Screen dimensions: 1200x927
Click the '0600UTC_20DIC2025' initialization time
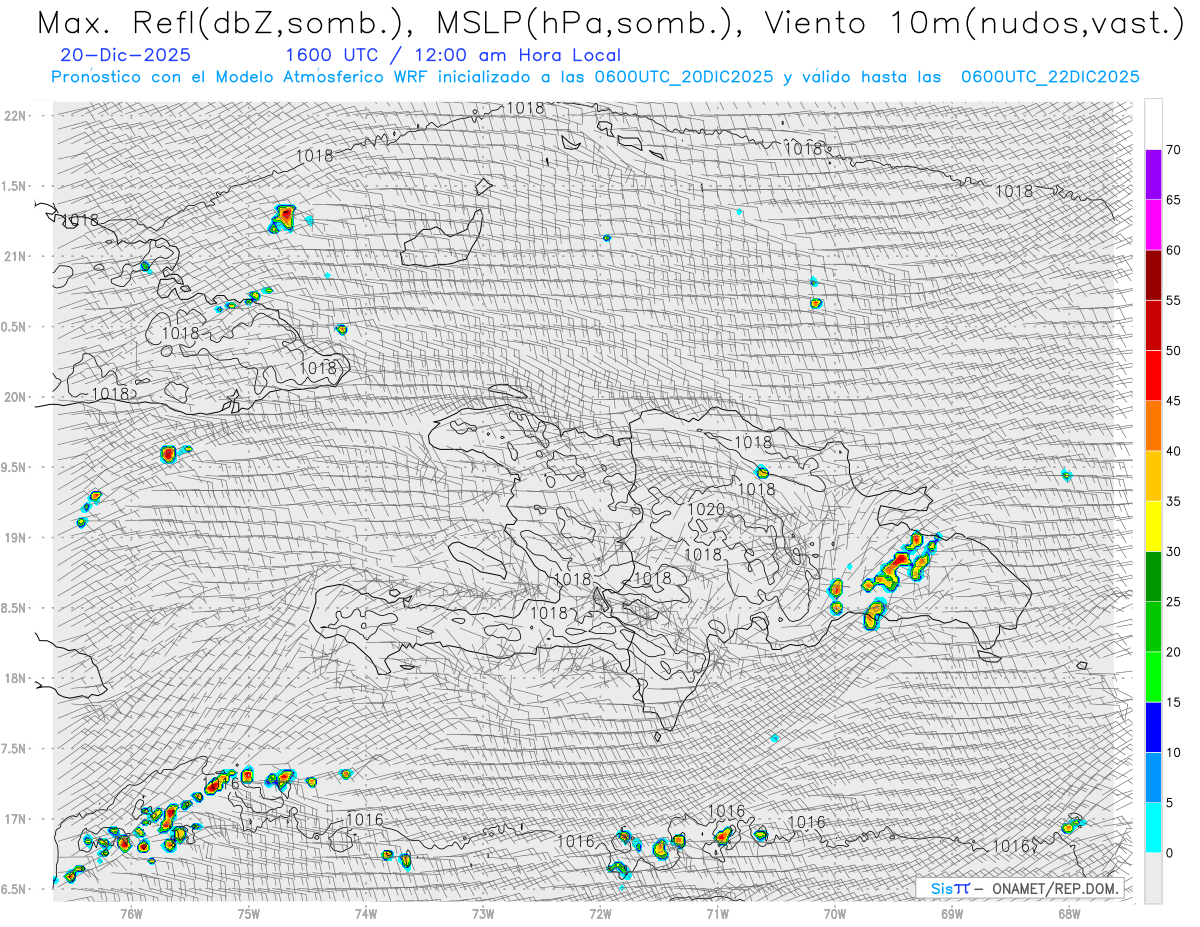(x=683, y=76)
